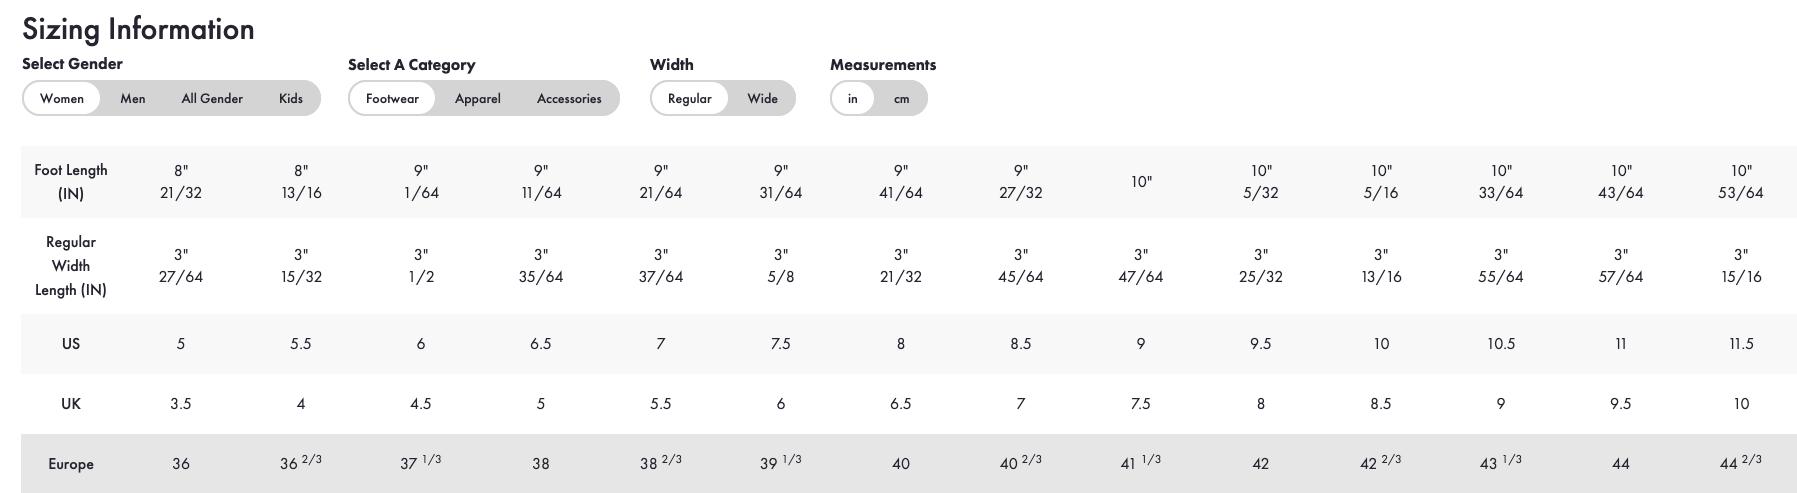Click US size 10.5 cell
The image size is (1797, 493).
(1501, 343)
